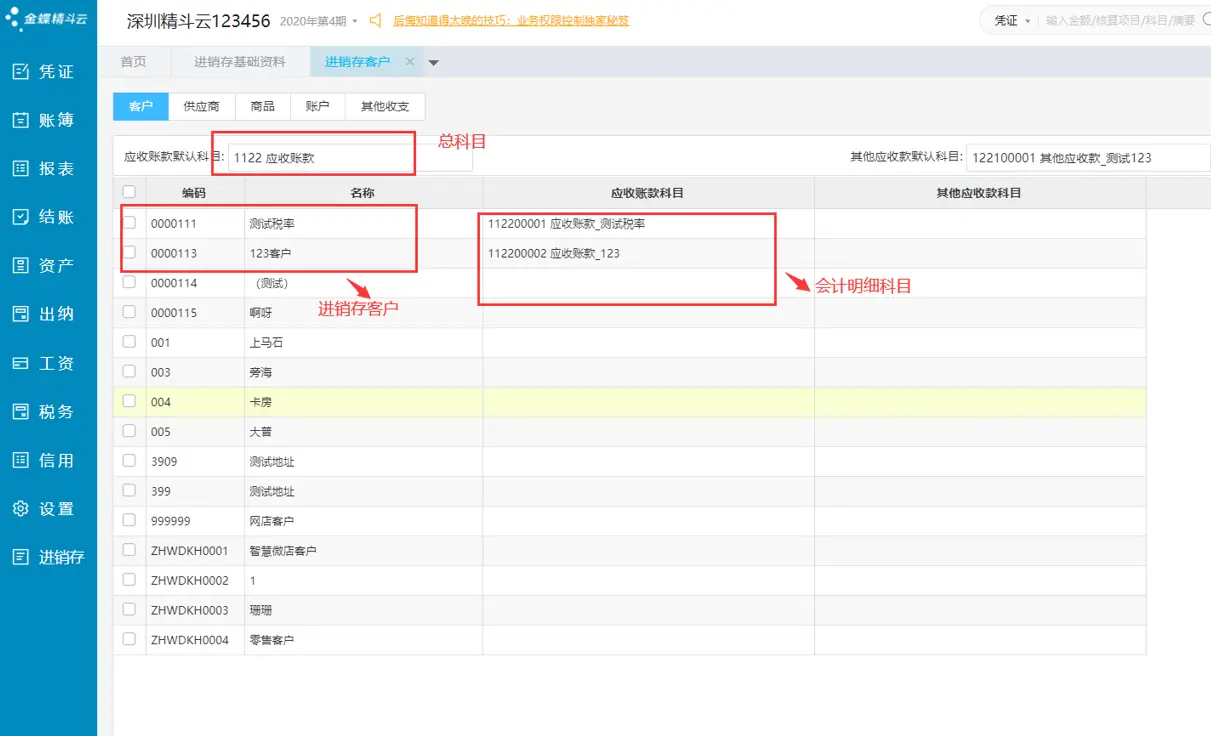This screenshot has width=1211, height=736.
Task: Open the 账簿 ledger sidebar icon
Action: (20, 120)
